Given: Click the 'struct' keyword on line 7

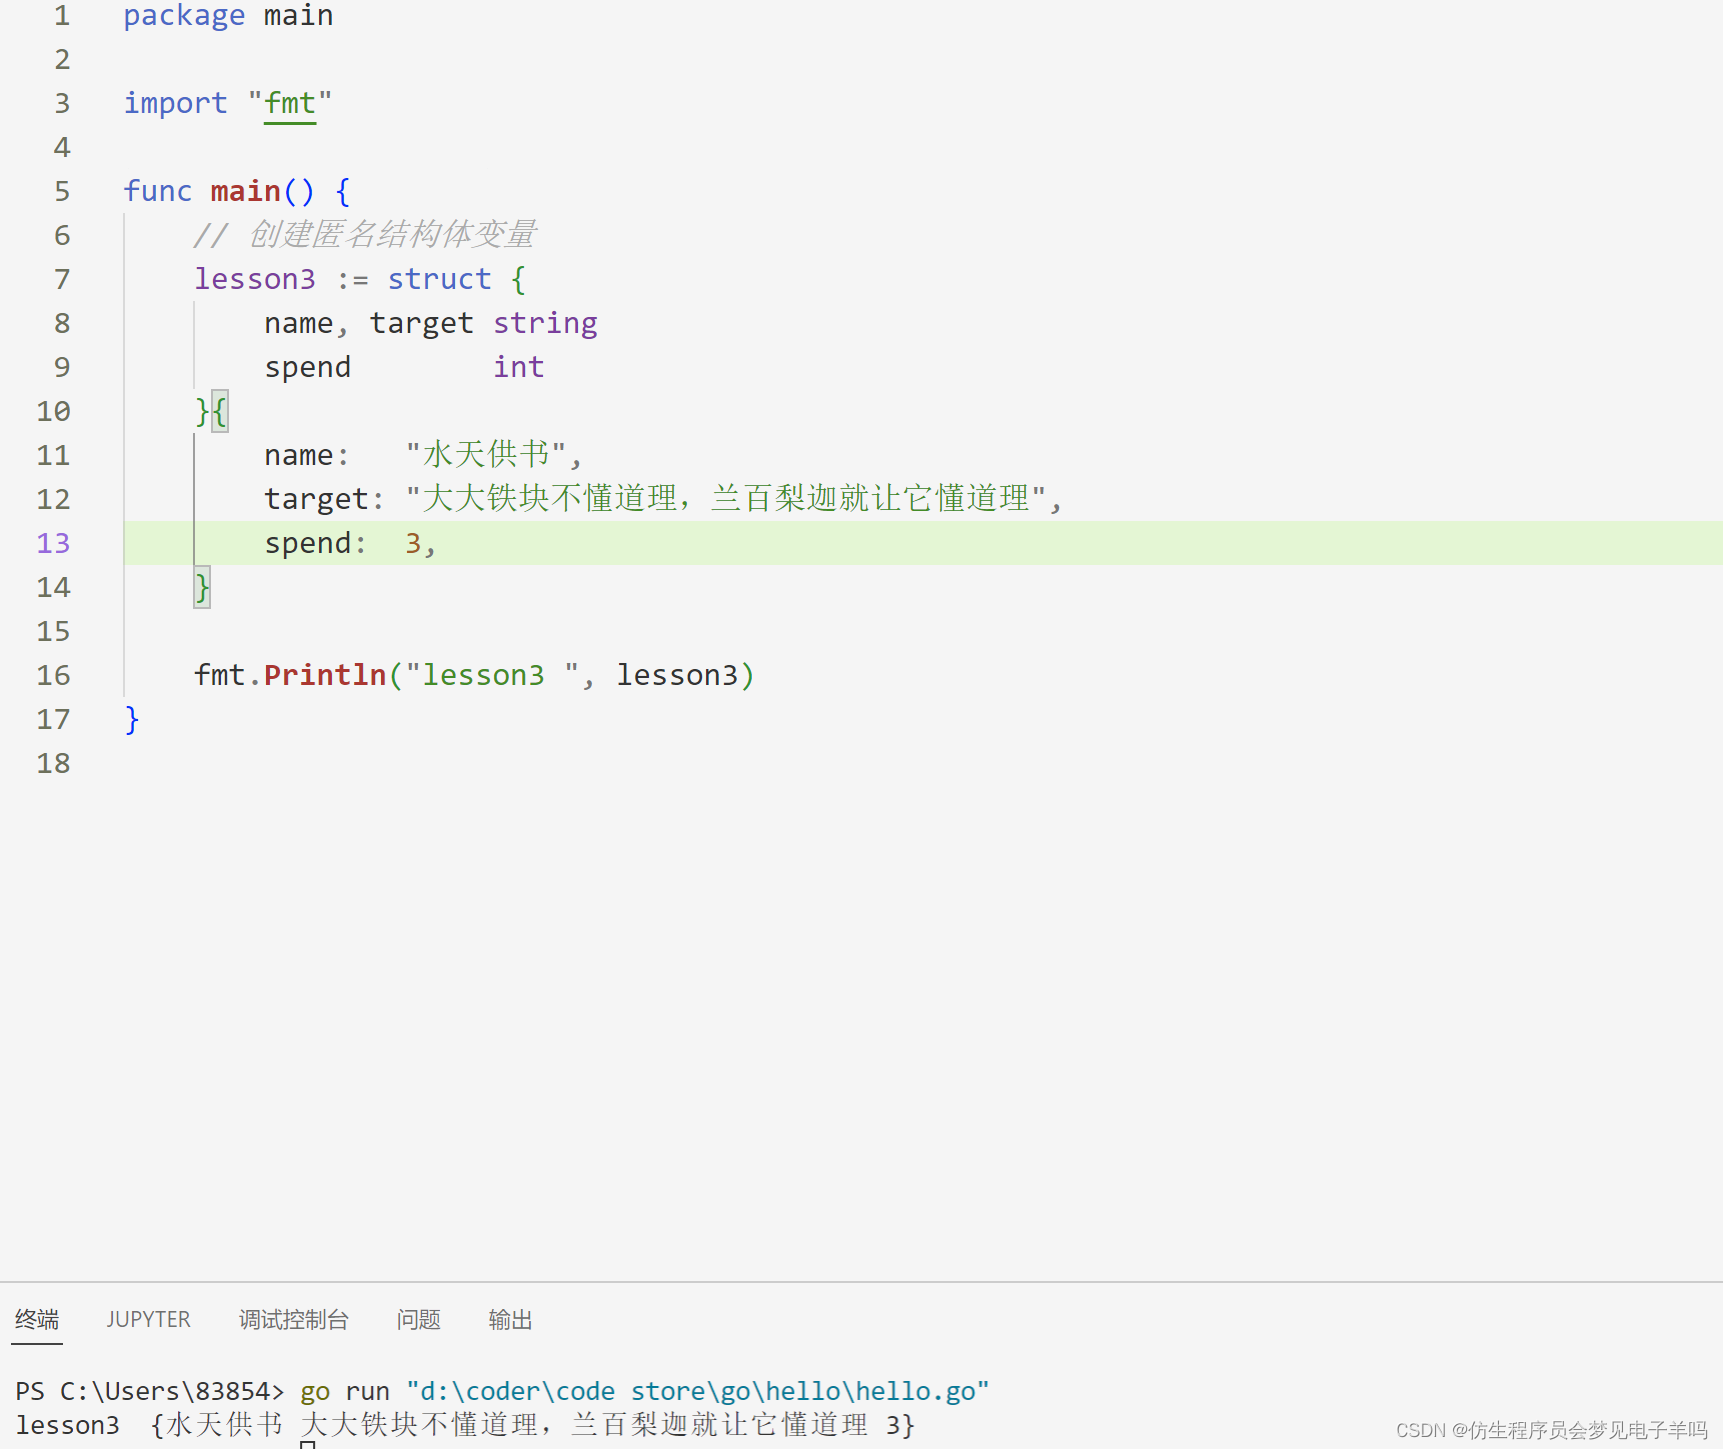Looking at the screenshot, I should pos(439,279).
